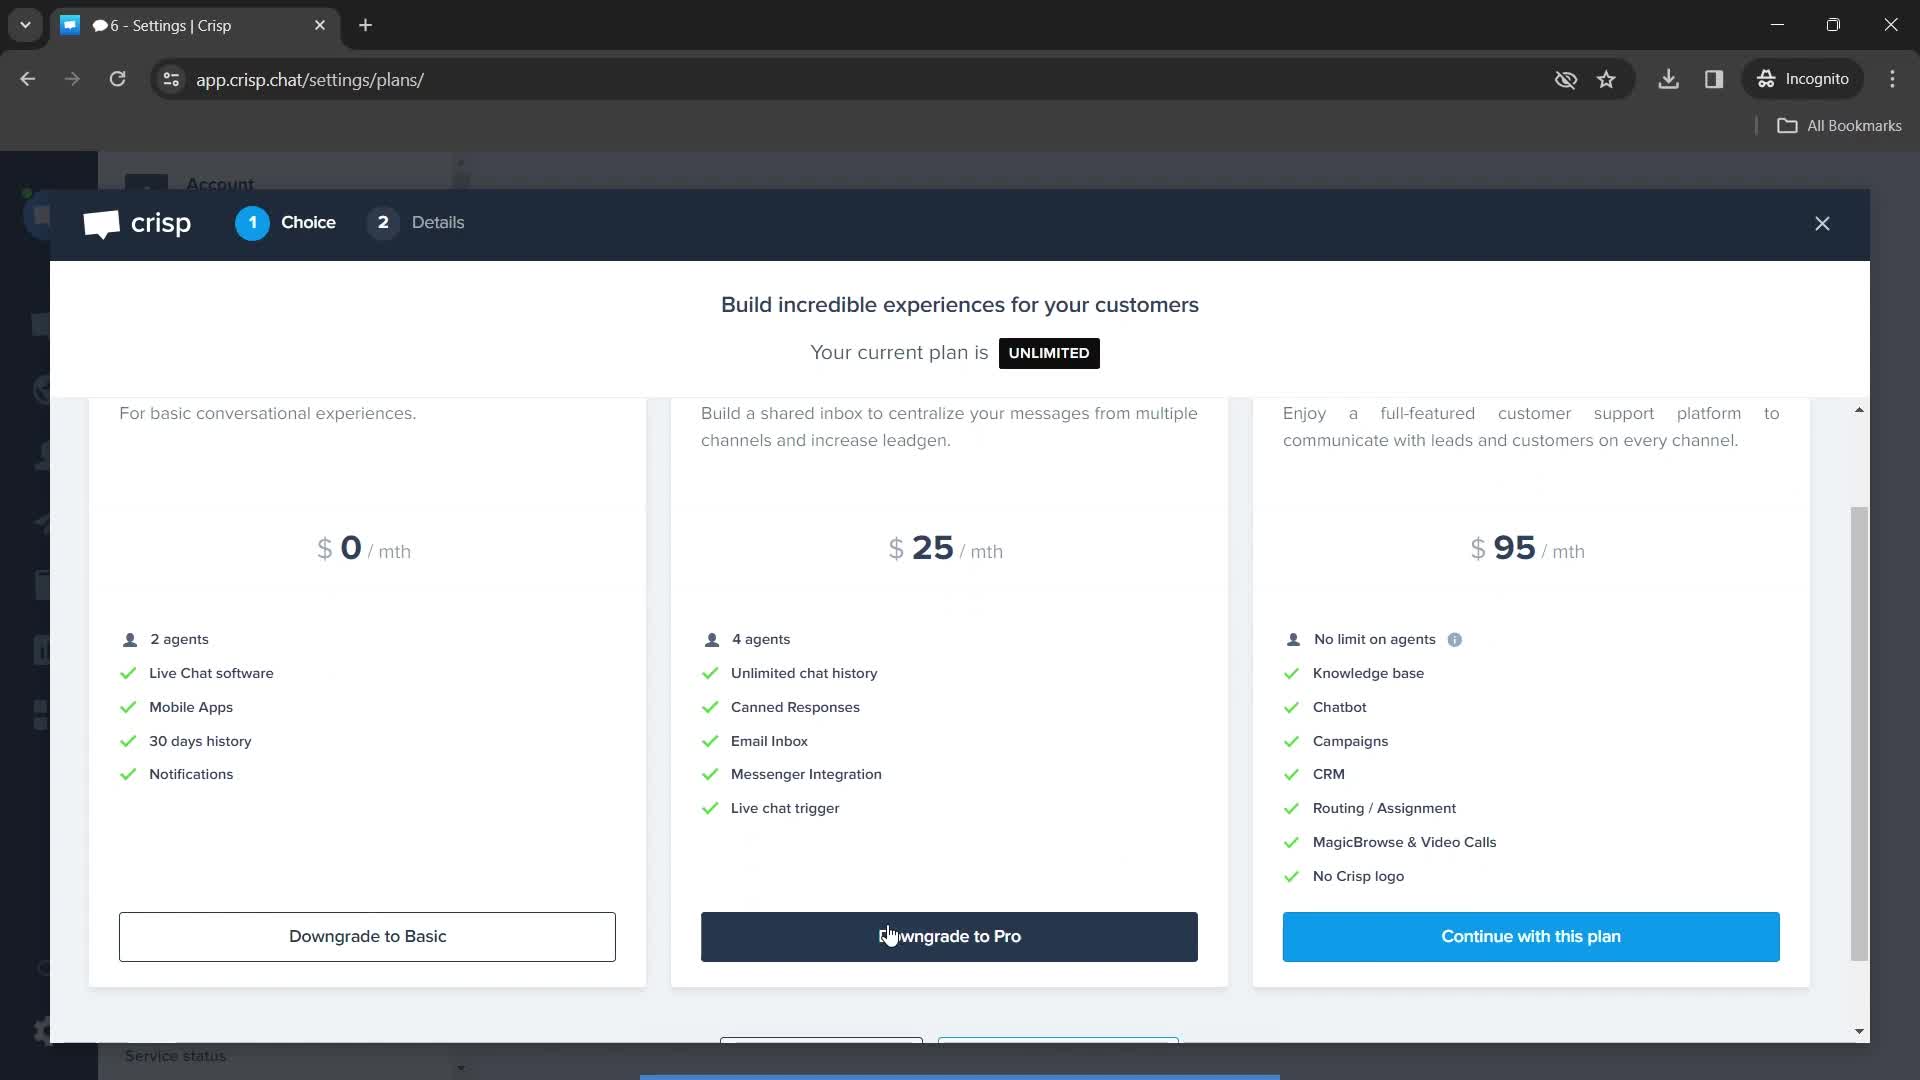Click Continue with this plan
The width and height of the screenshot is (1920, 1080).
point(1531,937)
